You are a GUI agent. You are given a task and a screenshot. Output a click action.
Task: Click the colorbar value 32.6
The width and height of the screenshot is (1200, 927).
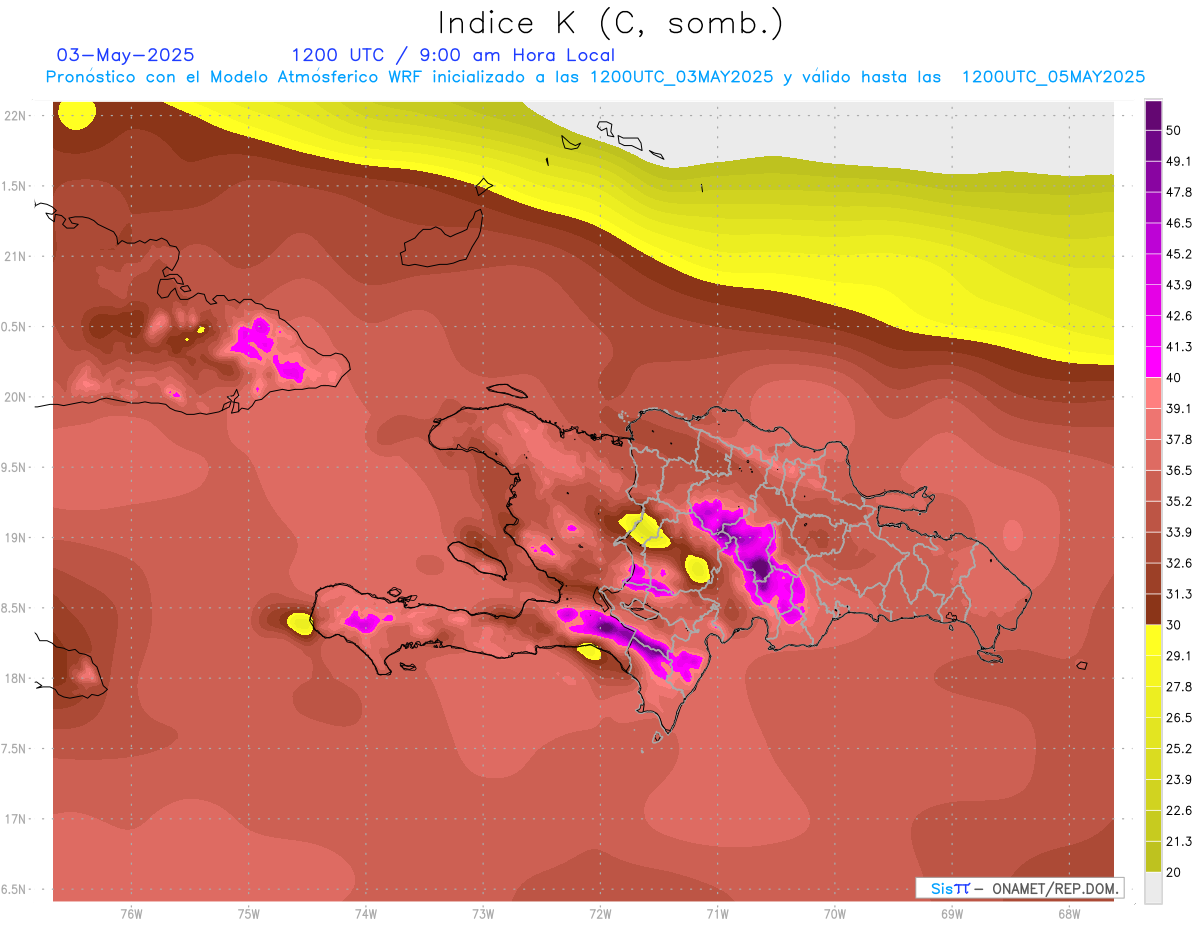[1178, 563]
